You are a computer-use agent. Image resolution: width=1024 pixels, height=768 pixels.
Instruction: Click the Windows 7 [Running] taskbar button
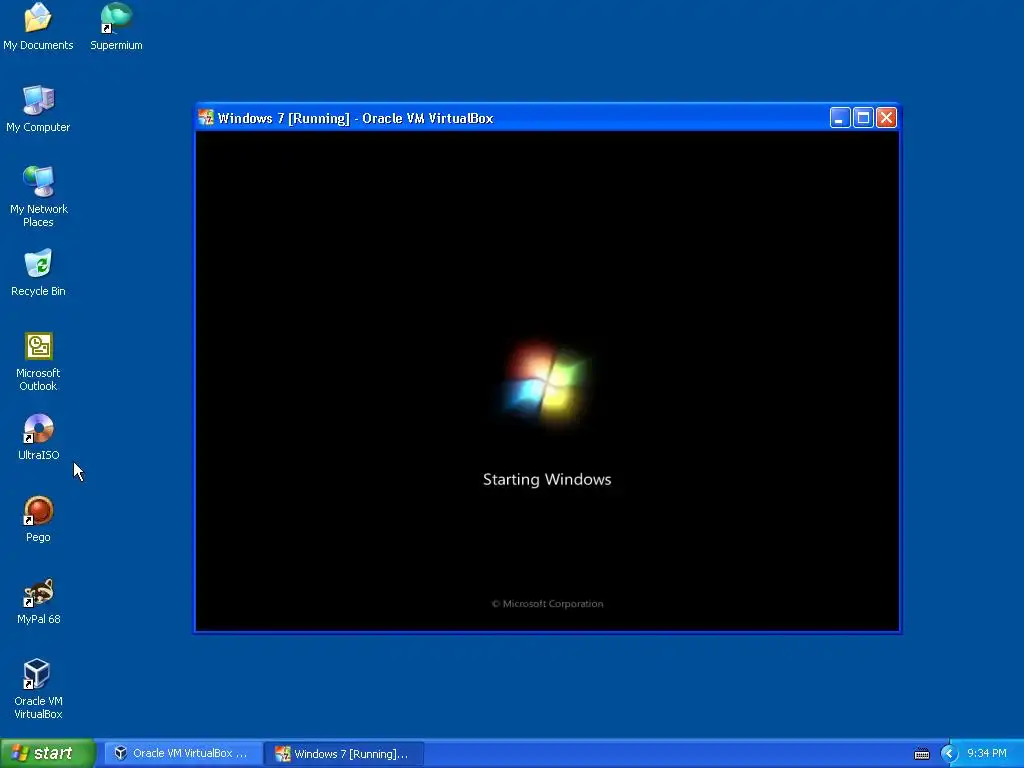344,754
